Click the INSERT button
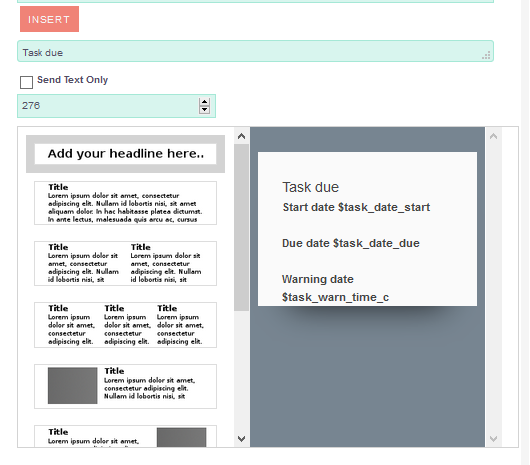 (x=49, y=19)
